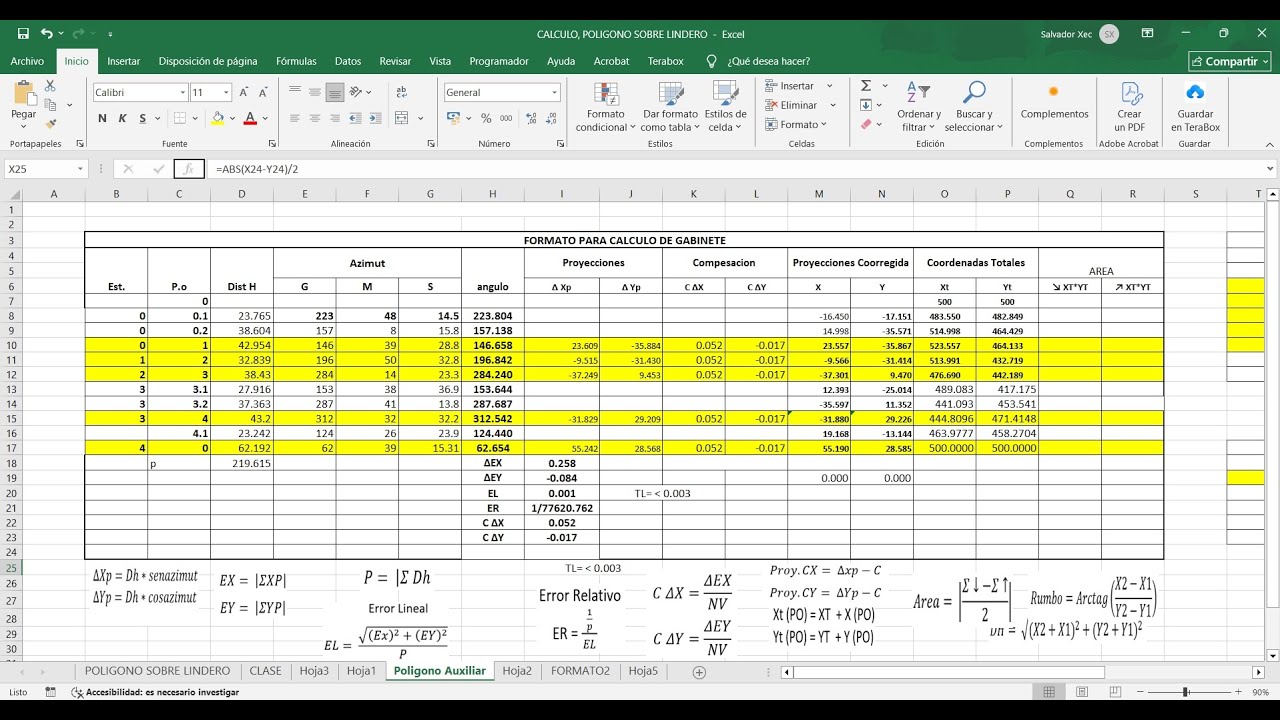Decrease the font size
This screenshot has width=1280, height=720.
[262, 92]
